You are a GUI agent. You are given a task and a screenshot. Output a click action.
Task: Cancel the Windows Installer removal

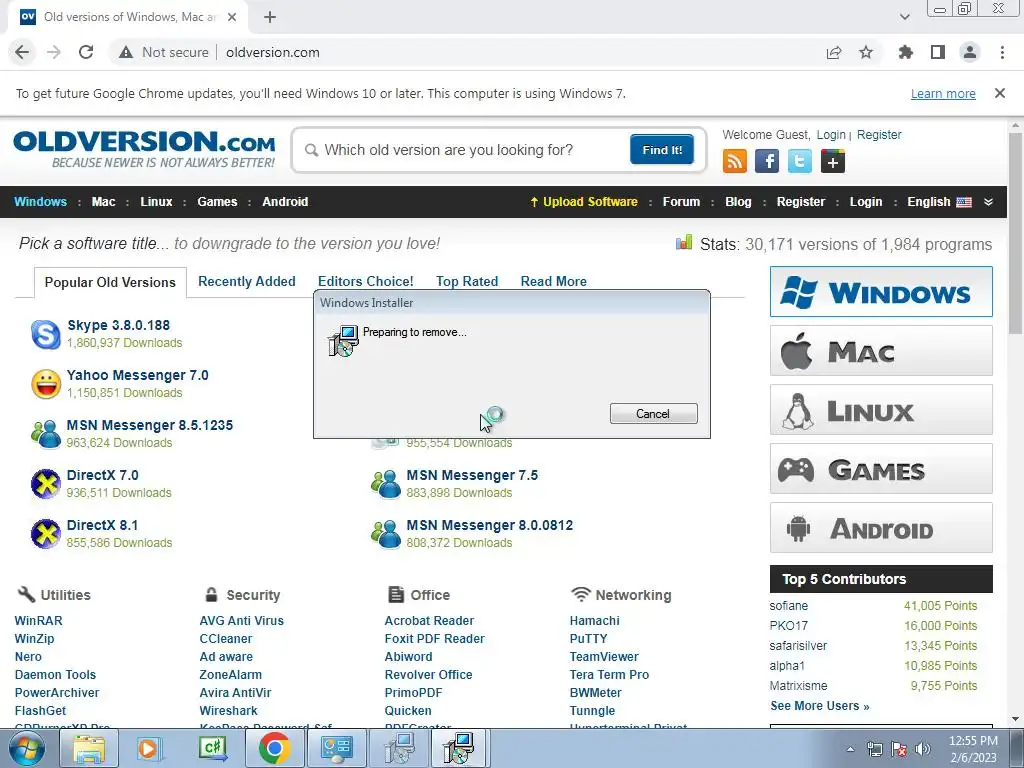pyautogui.click(x=654, y=413)
